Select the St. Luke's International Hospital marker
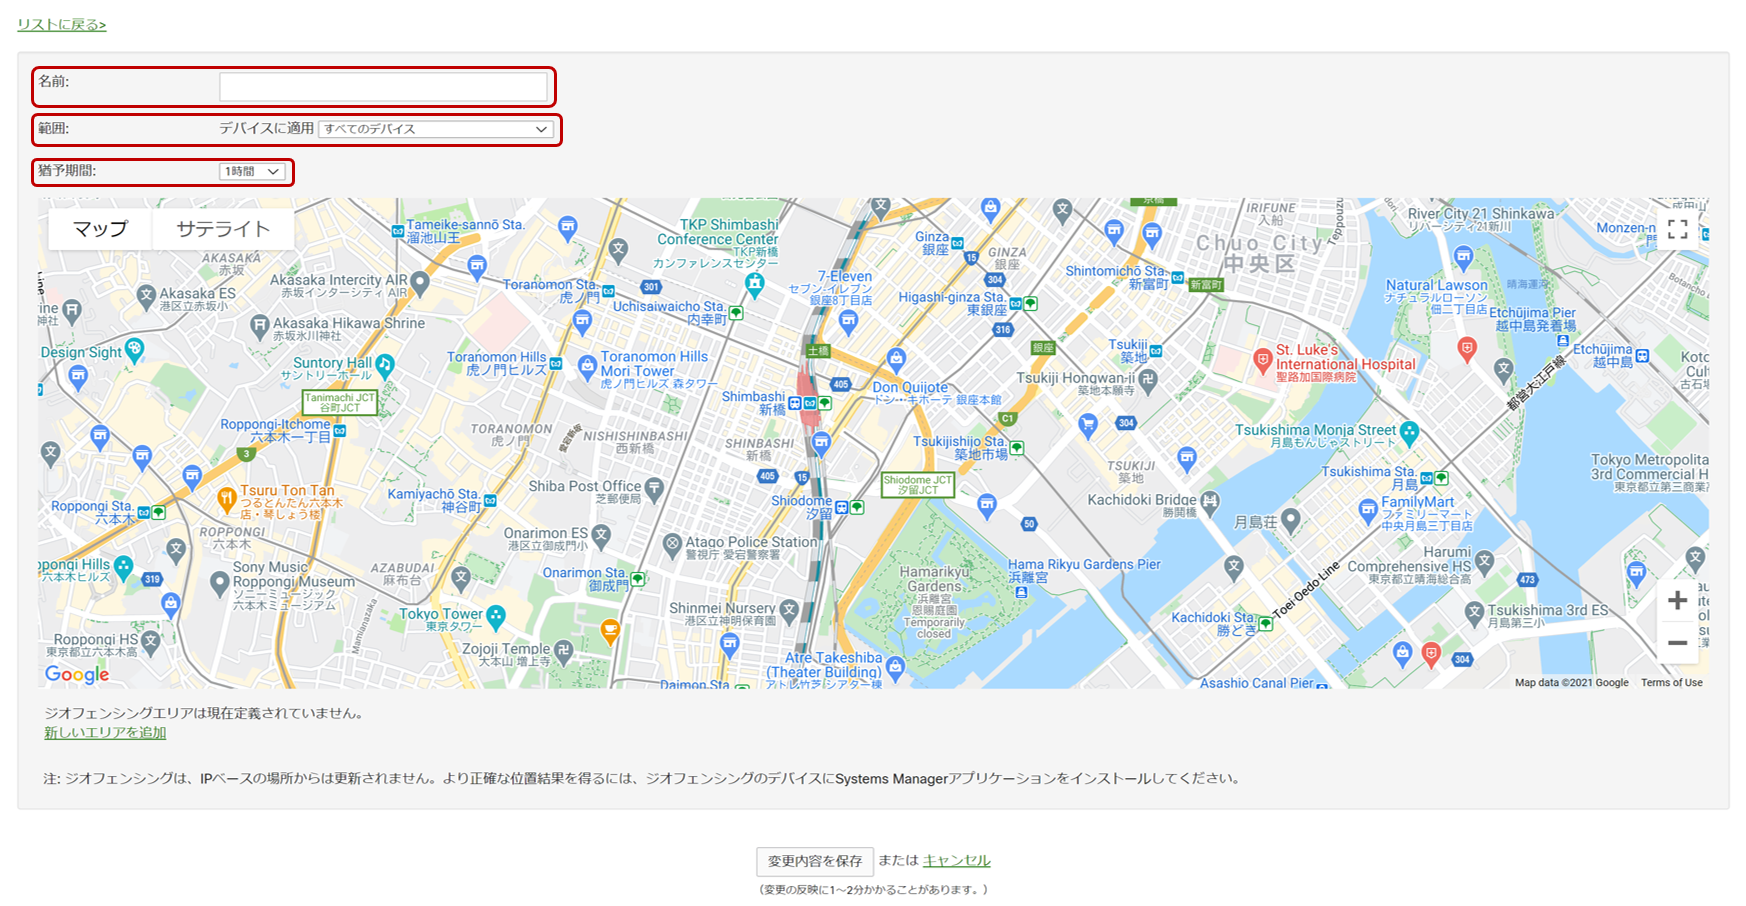The height and width of the screenshot is (906, 1746). pos(1263,360)
